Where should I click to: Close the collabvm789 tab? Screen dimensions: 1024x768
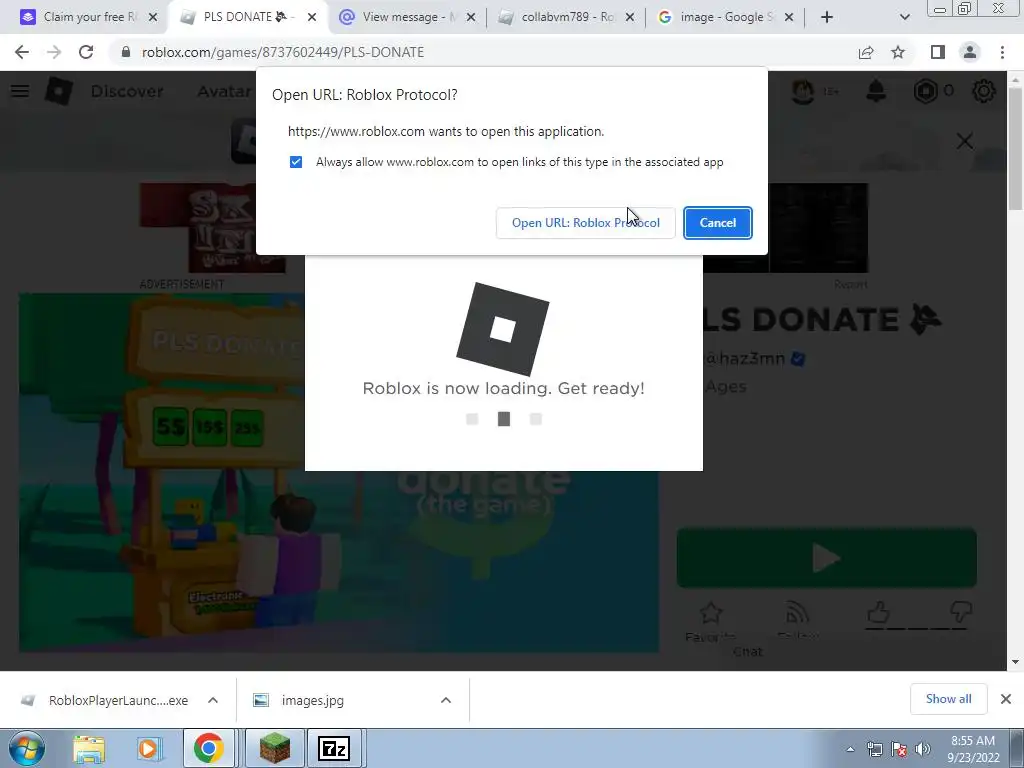pyautogui.click(x=630, y=18)
